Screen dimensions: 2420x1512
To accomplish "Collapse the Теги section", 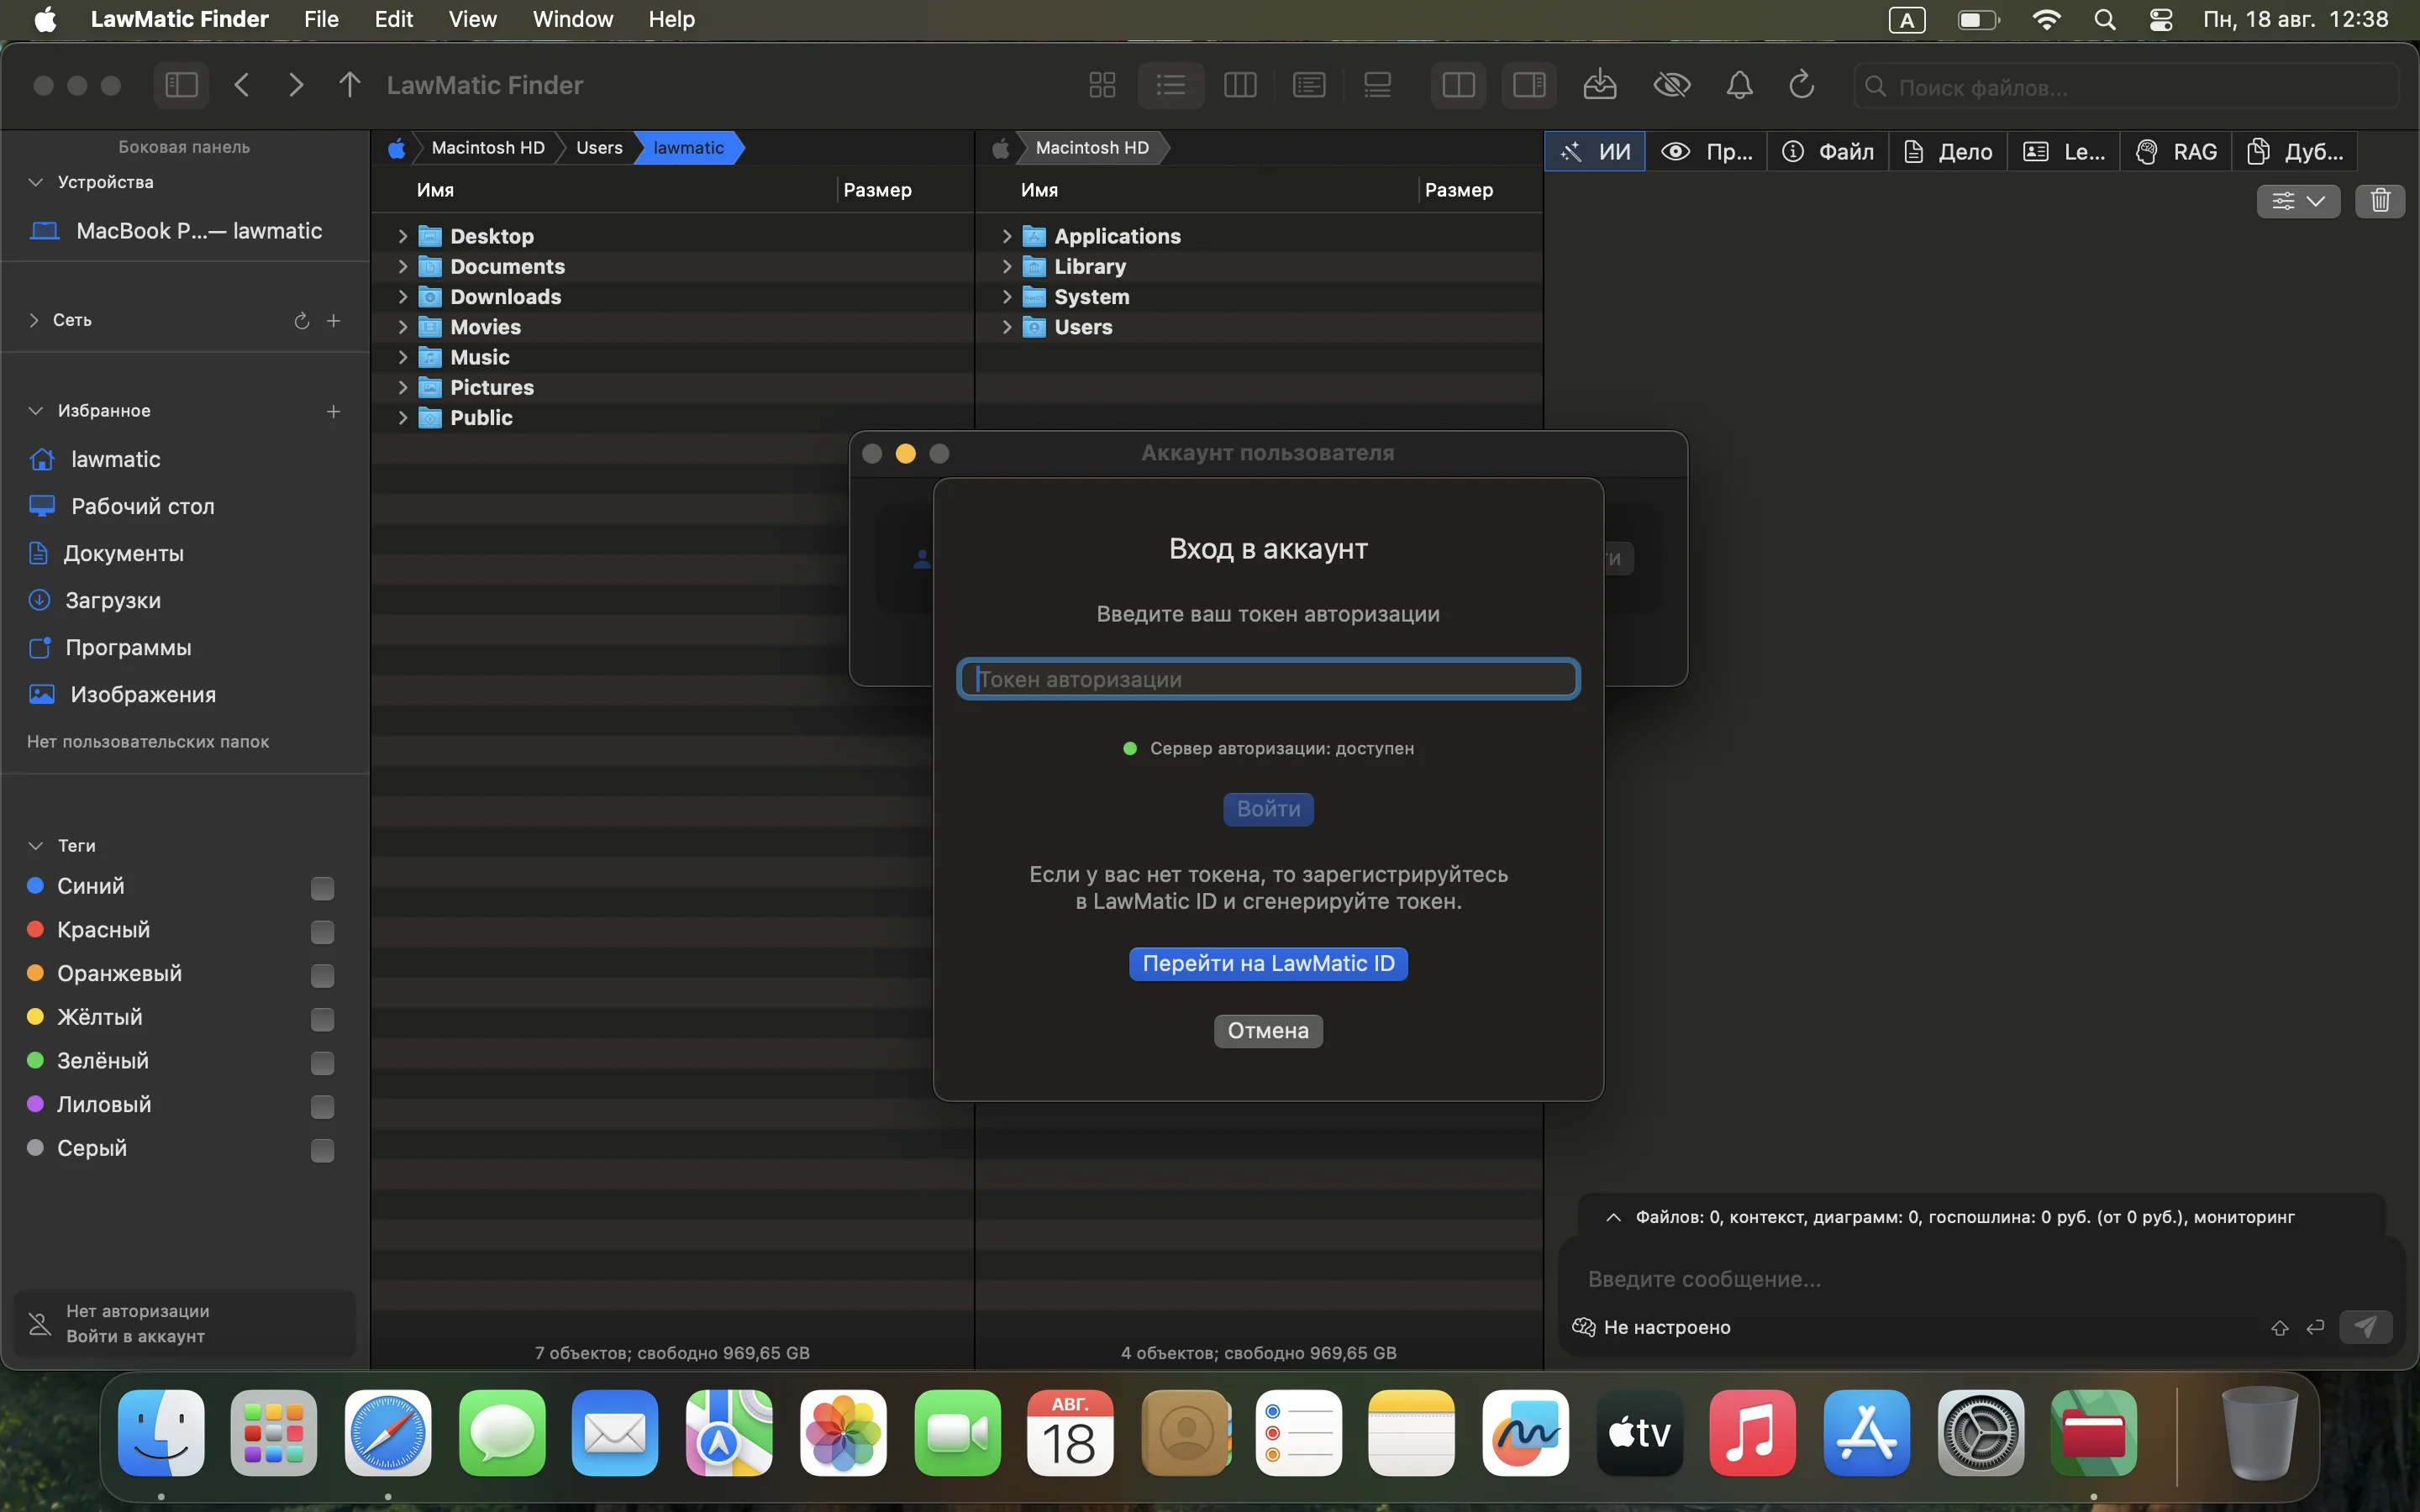I will tap(36, 846).
